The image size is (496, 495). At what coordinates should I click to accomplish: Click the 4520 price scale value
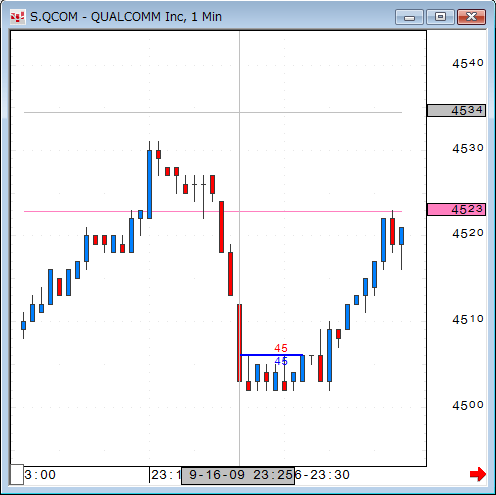pyautogui.click(x=468, y=233)
